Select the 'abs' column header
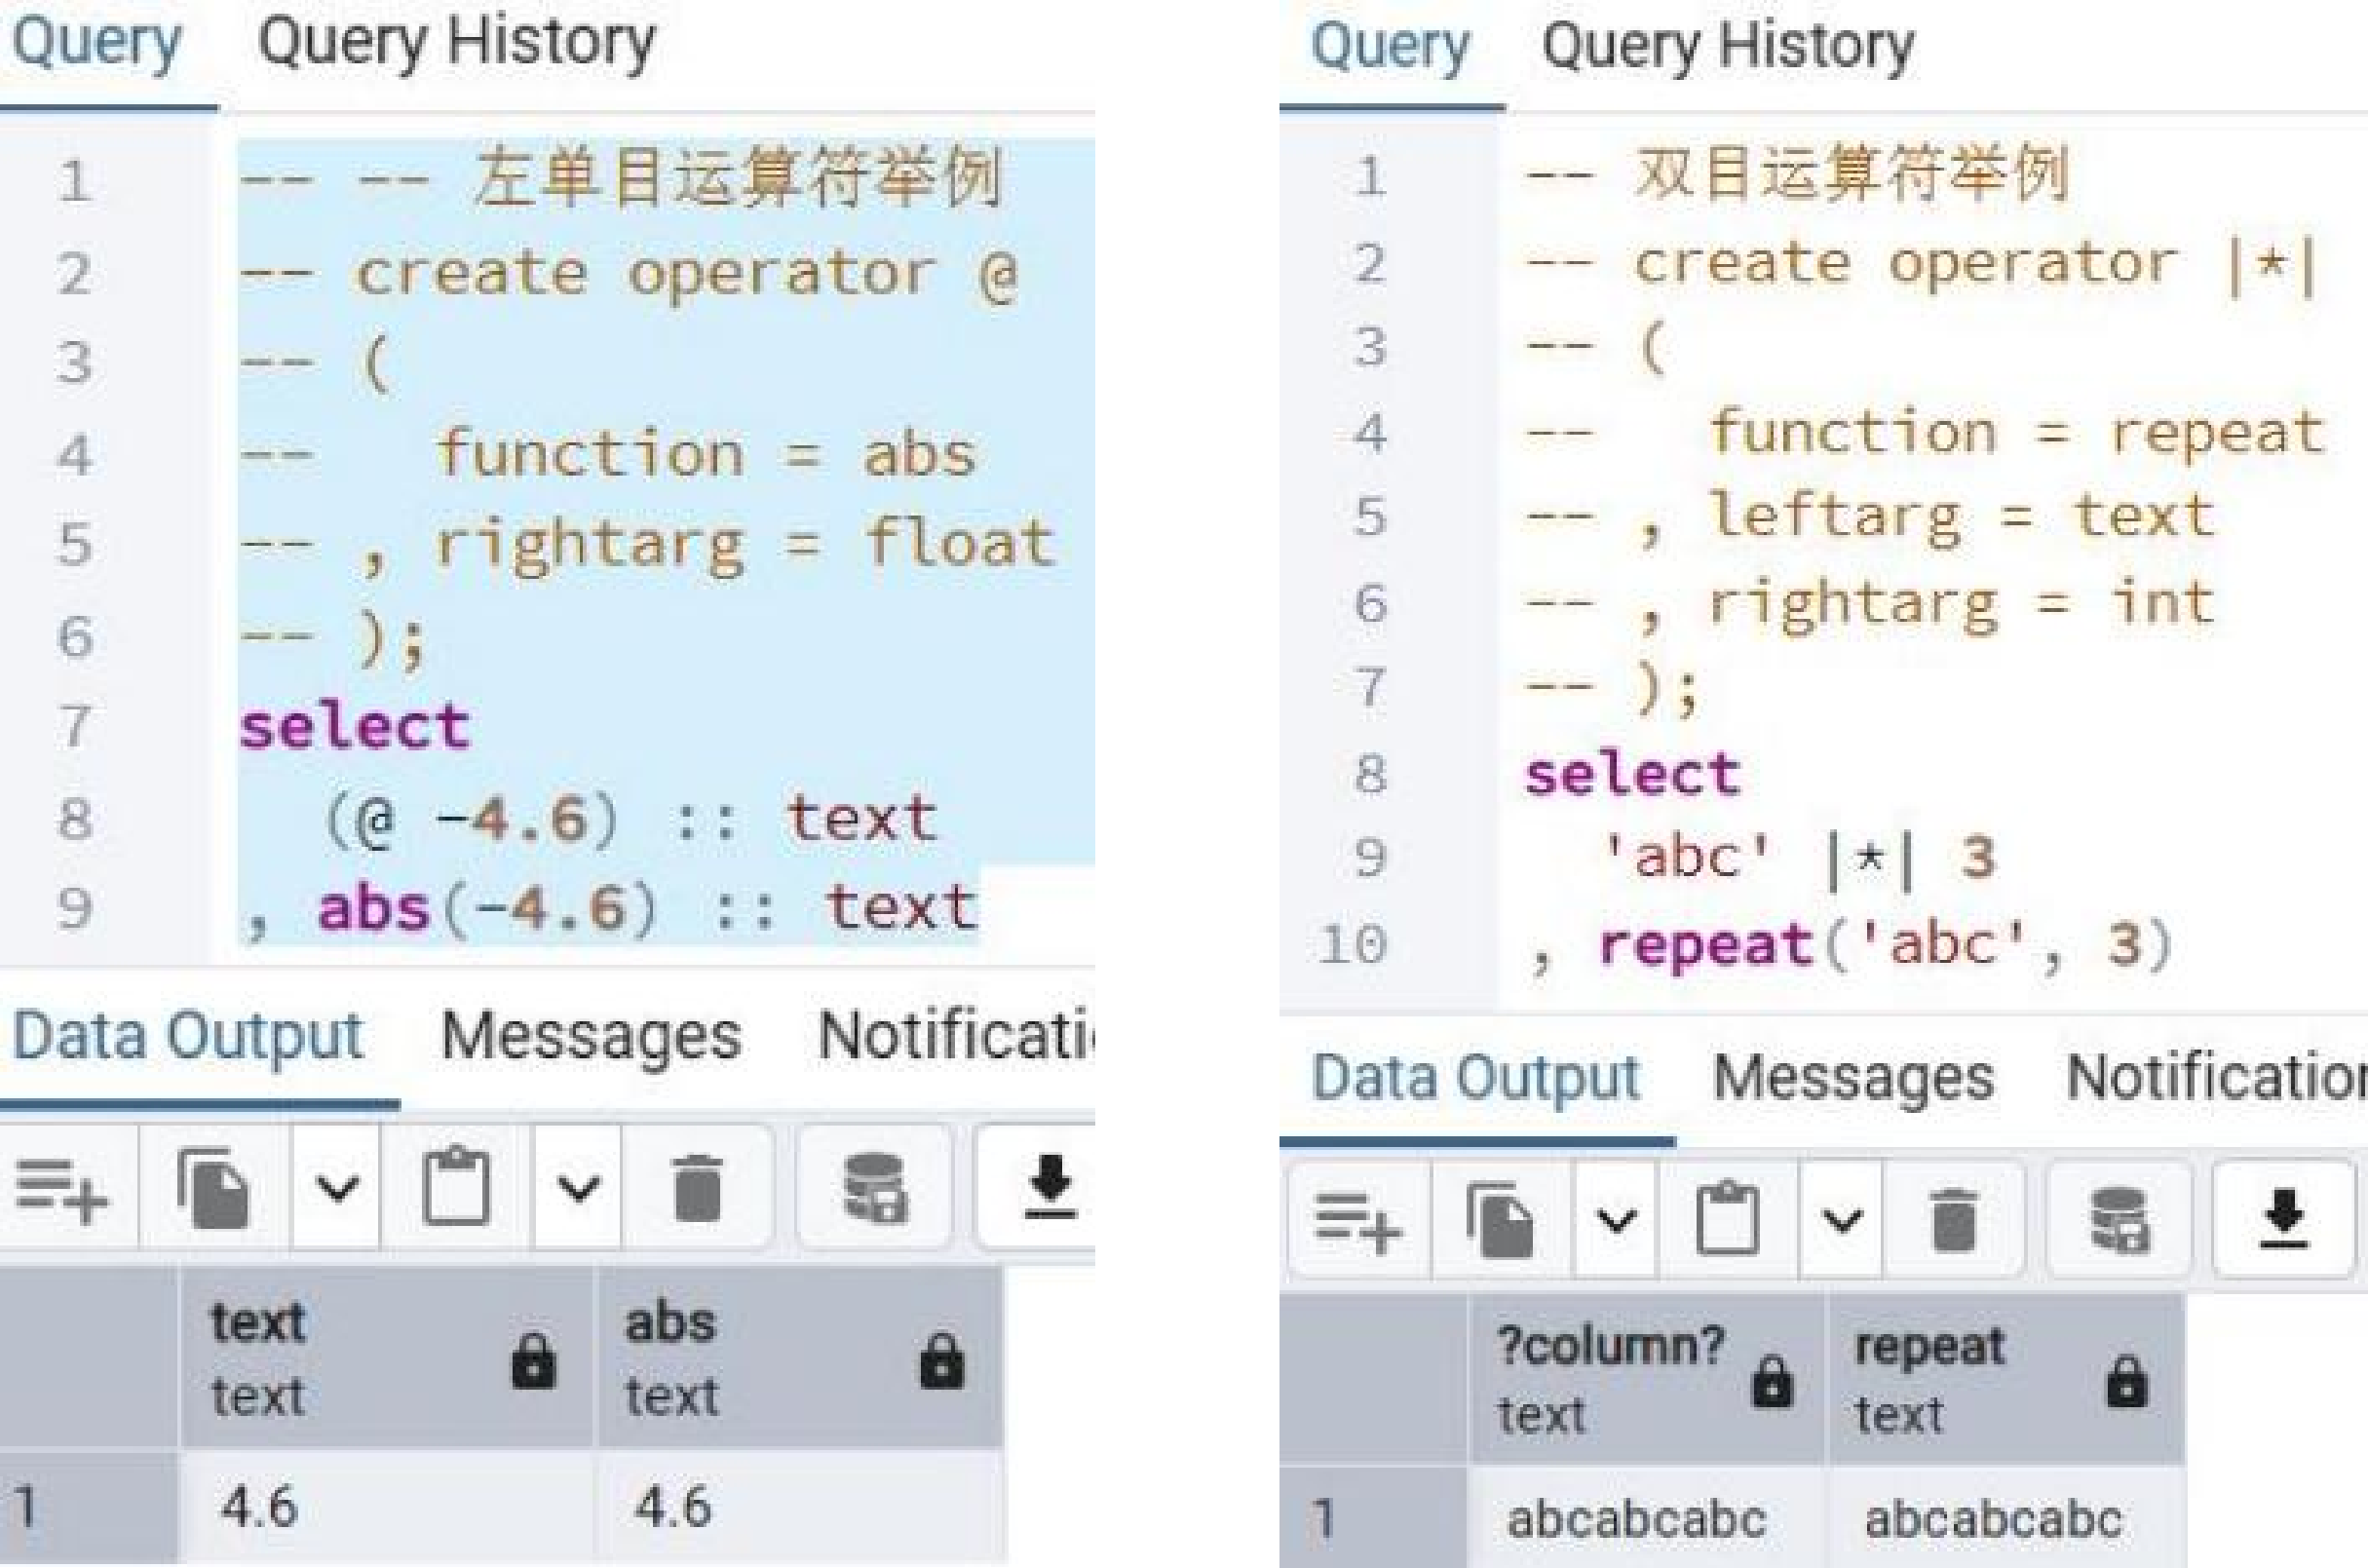The height and width of the screenshot is (1568, 2368). coord(799,1358)
